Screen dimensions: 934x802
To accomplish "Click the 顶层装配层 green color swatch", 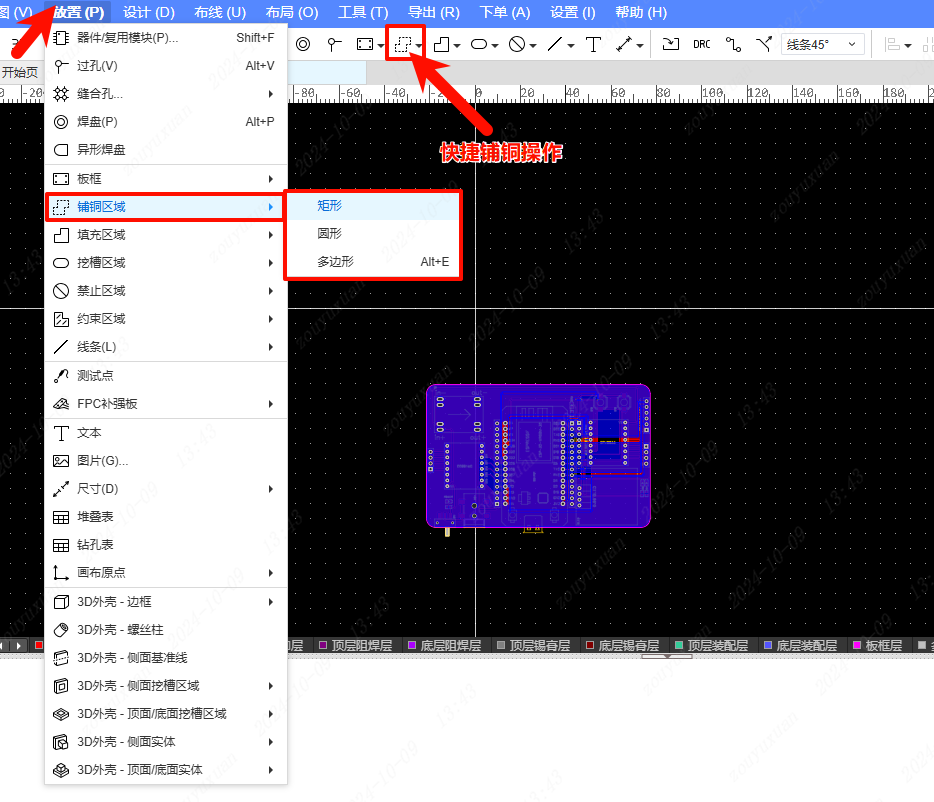I will click(x=679, y=645).
